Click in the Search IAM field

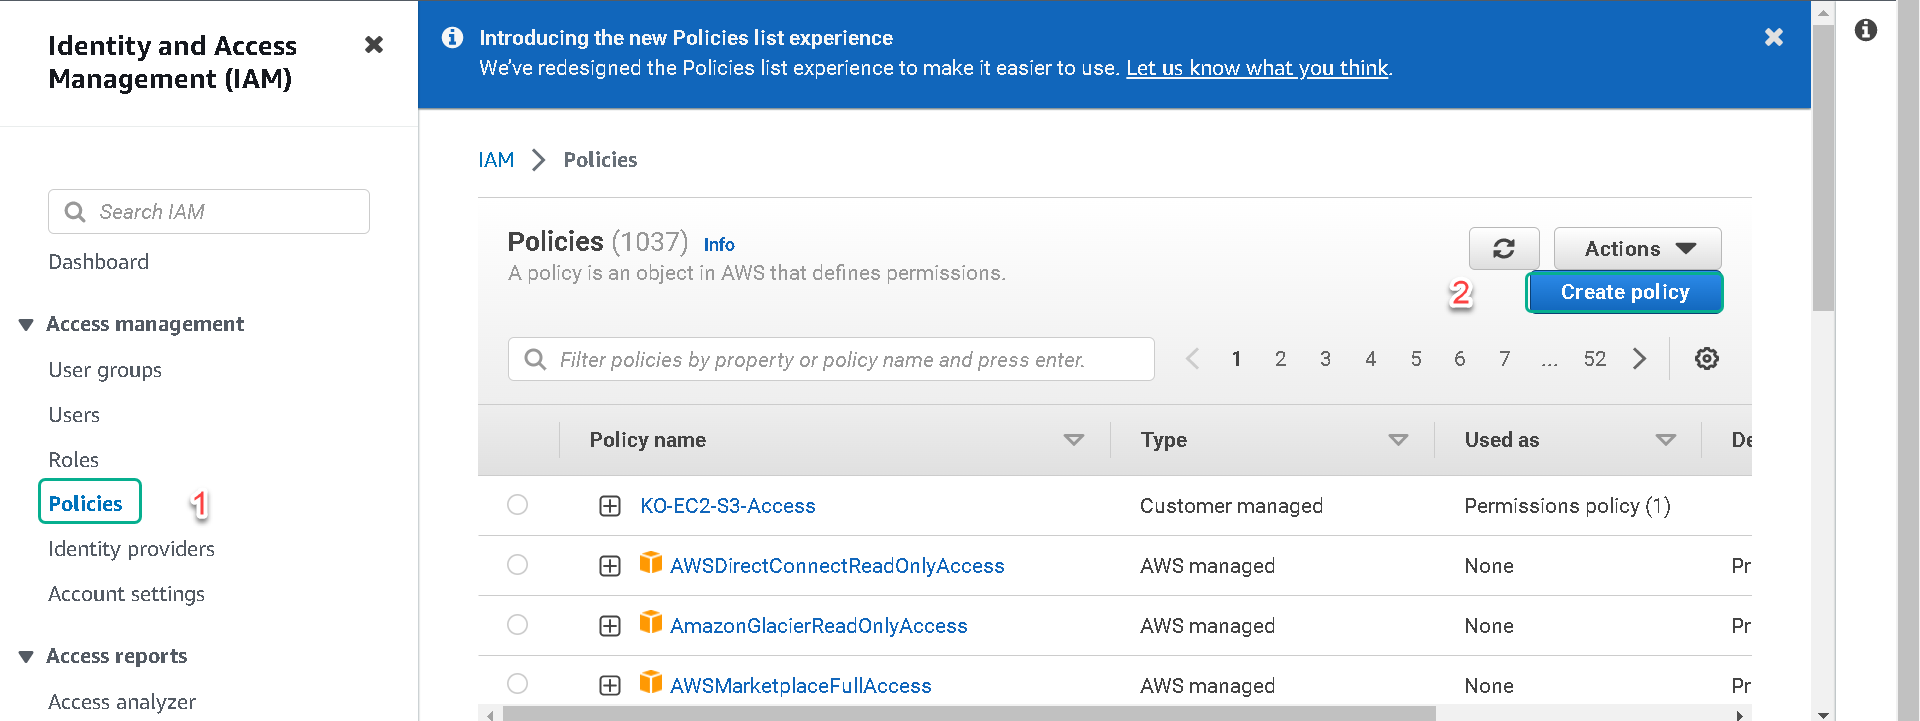click(x=209, y=212)
